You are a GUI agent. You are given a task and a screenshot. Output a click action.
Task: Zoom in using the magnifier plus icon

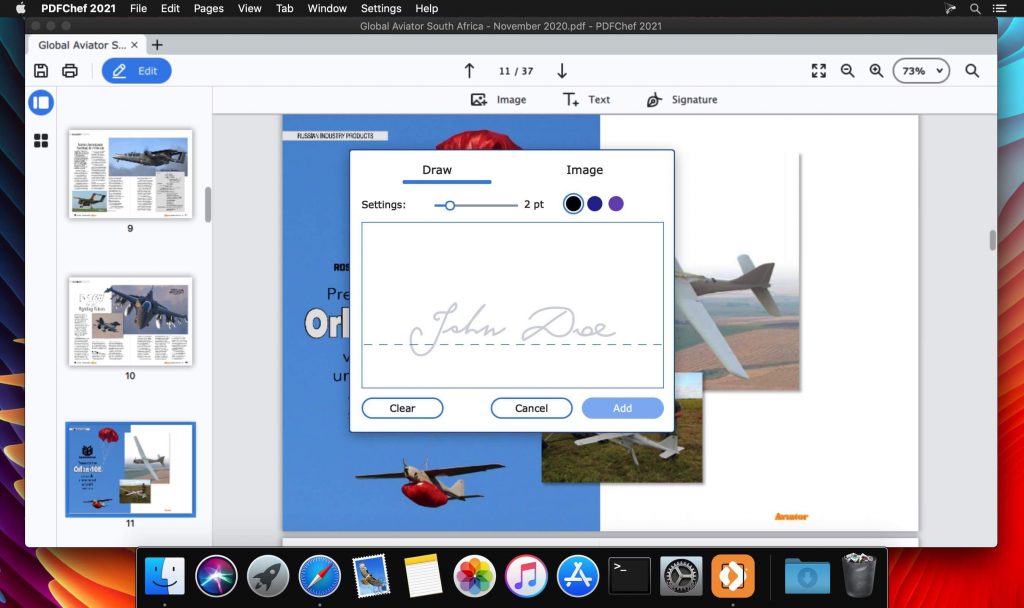[x=877, y=70]
